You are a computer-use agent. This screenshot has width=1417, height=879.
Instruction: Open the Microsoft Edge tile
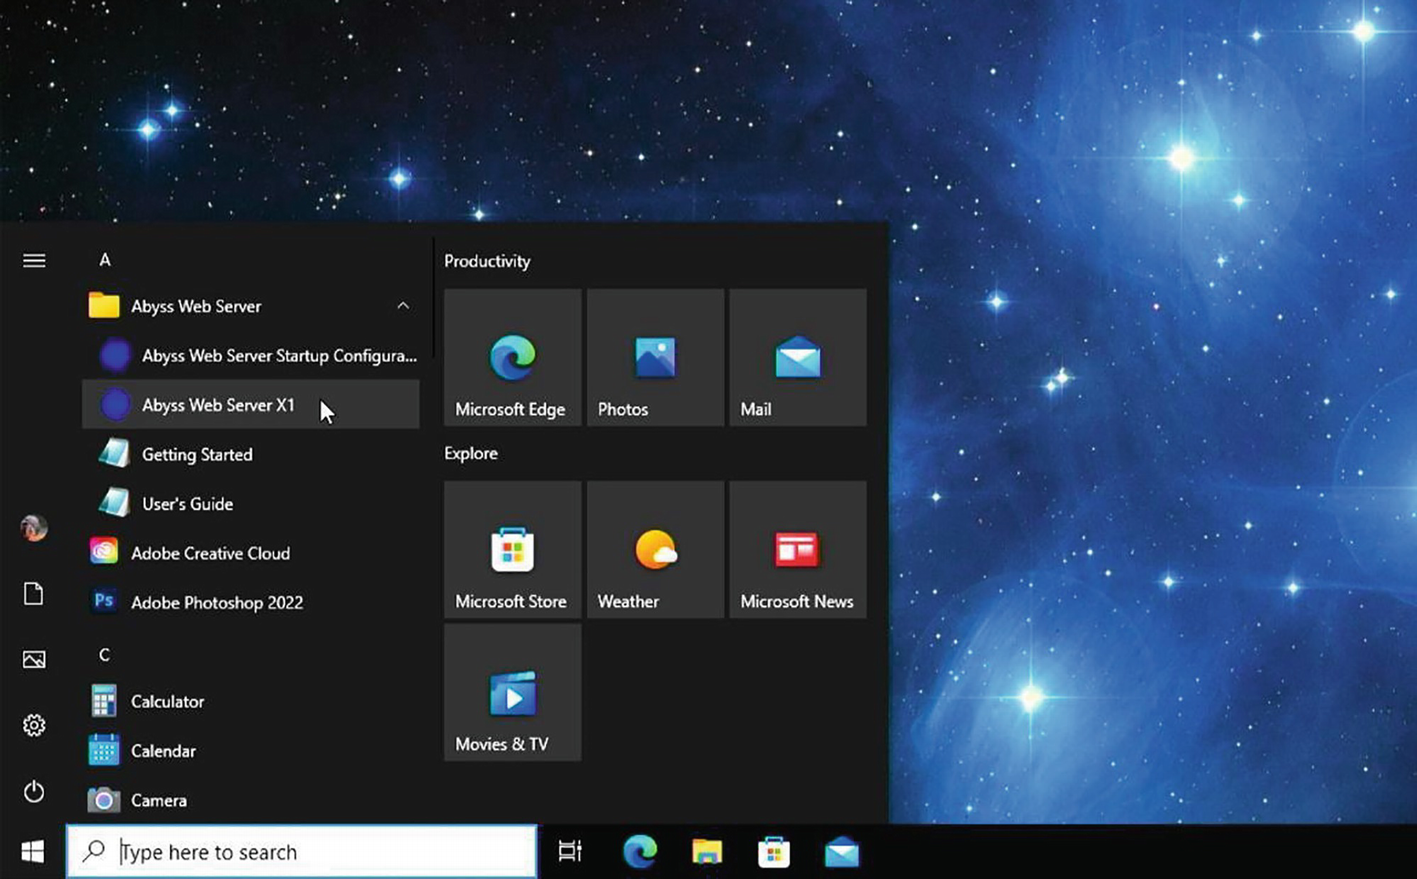(x=512, y=358)
